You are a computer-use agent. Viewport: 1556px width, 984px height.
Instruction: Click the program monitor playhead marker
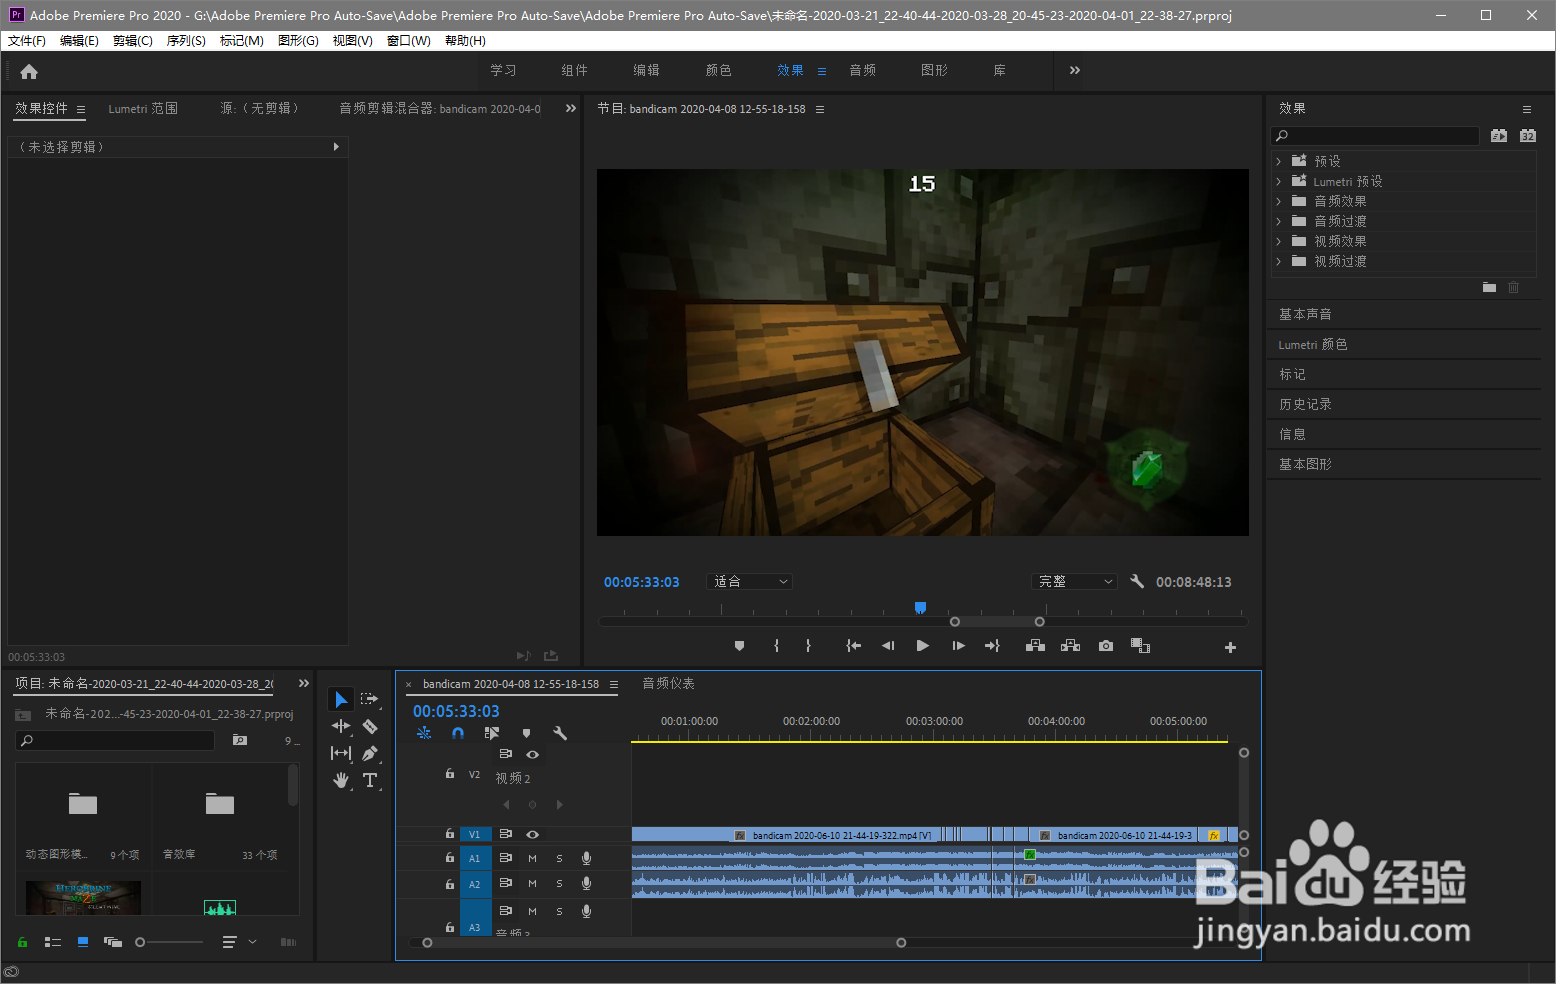point(920,607)
